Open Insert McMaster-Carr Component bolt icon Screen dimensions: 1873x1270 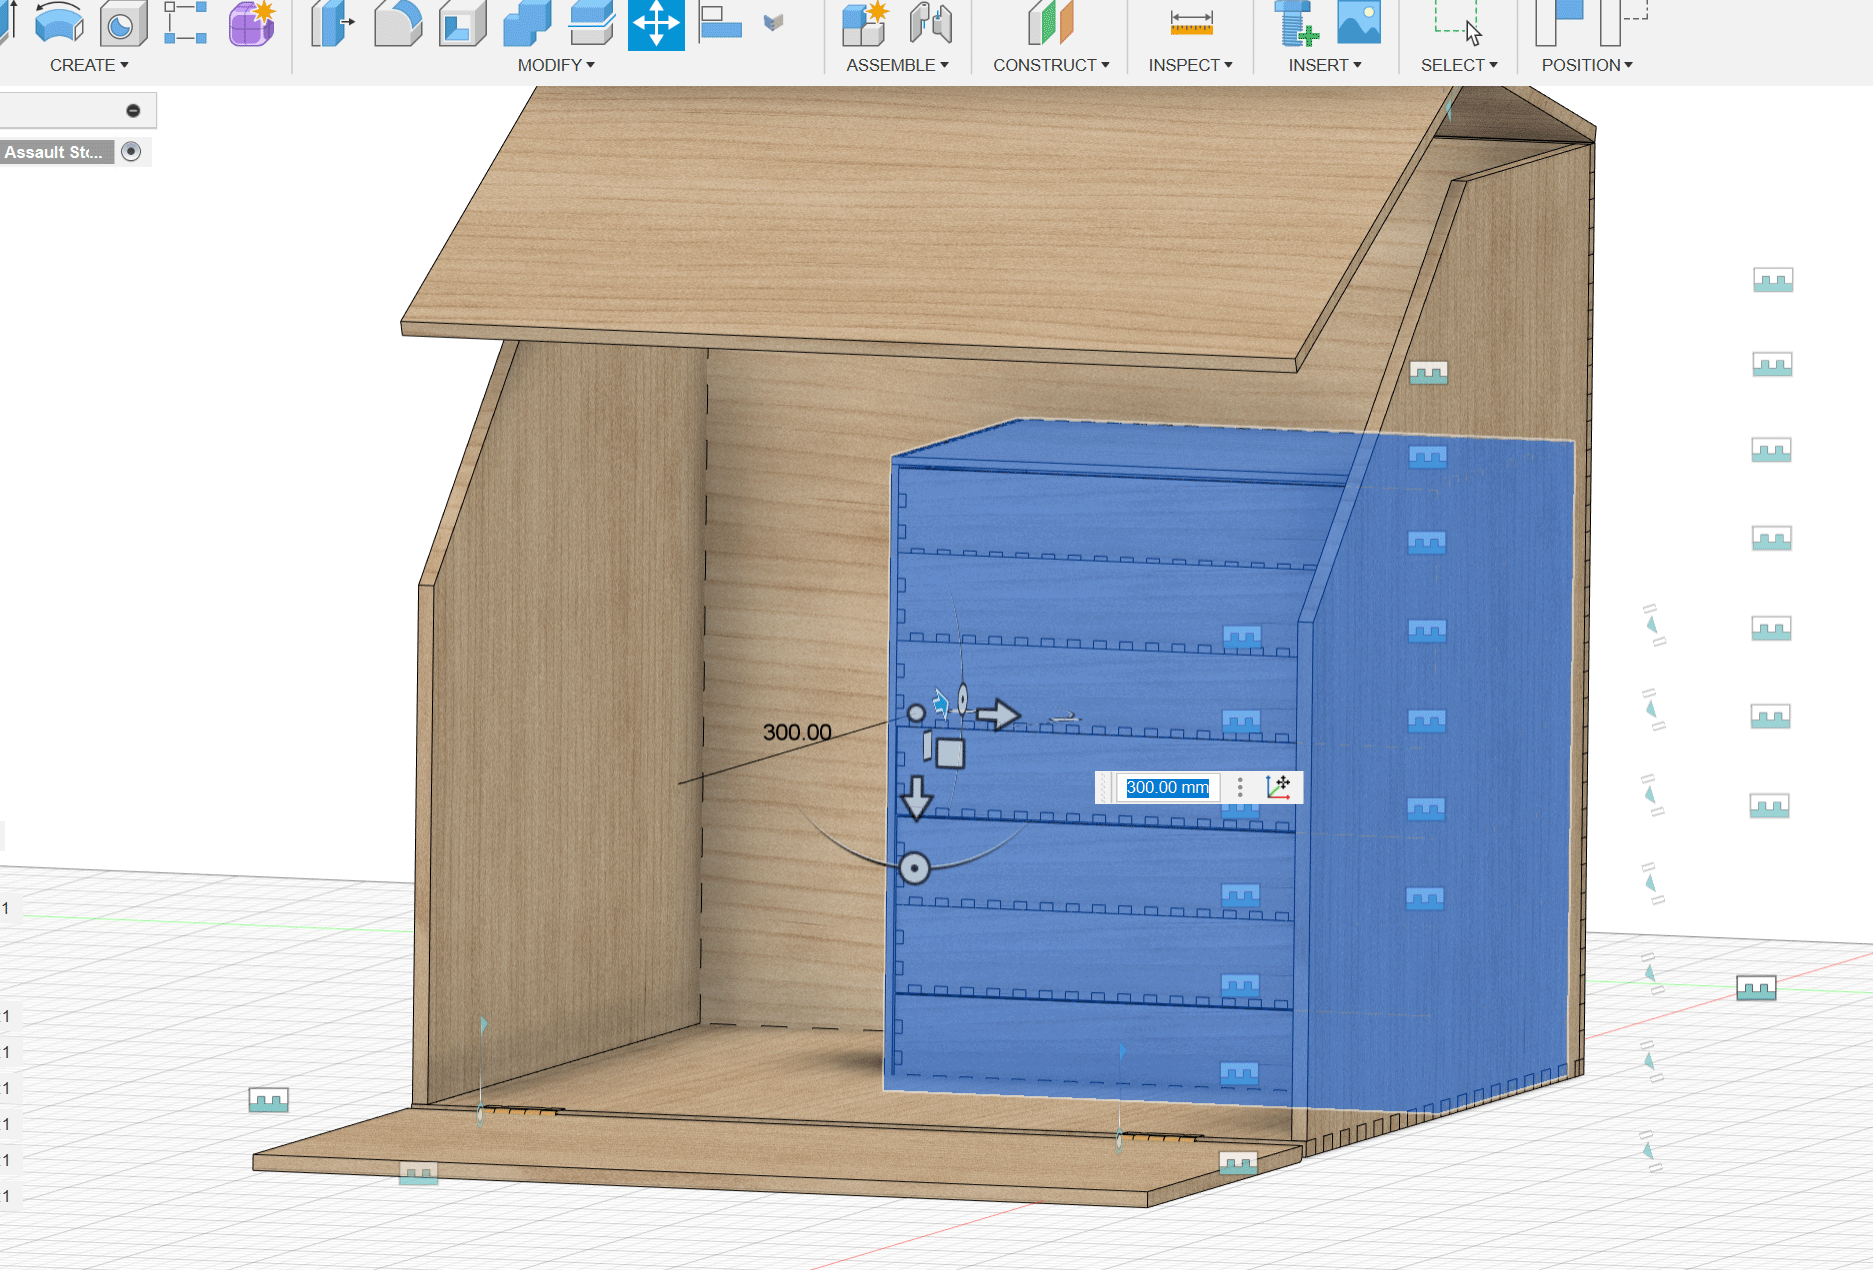click(1296, 23)
